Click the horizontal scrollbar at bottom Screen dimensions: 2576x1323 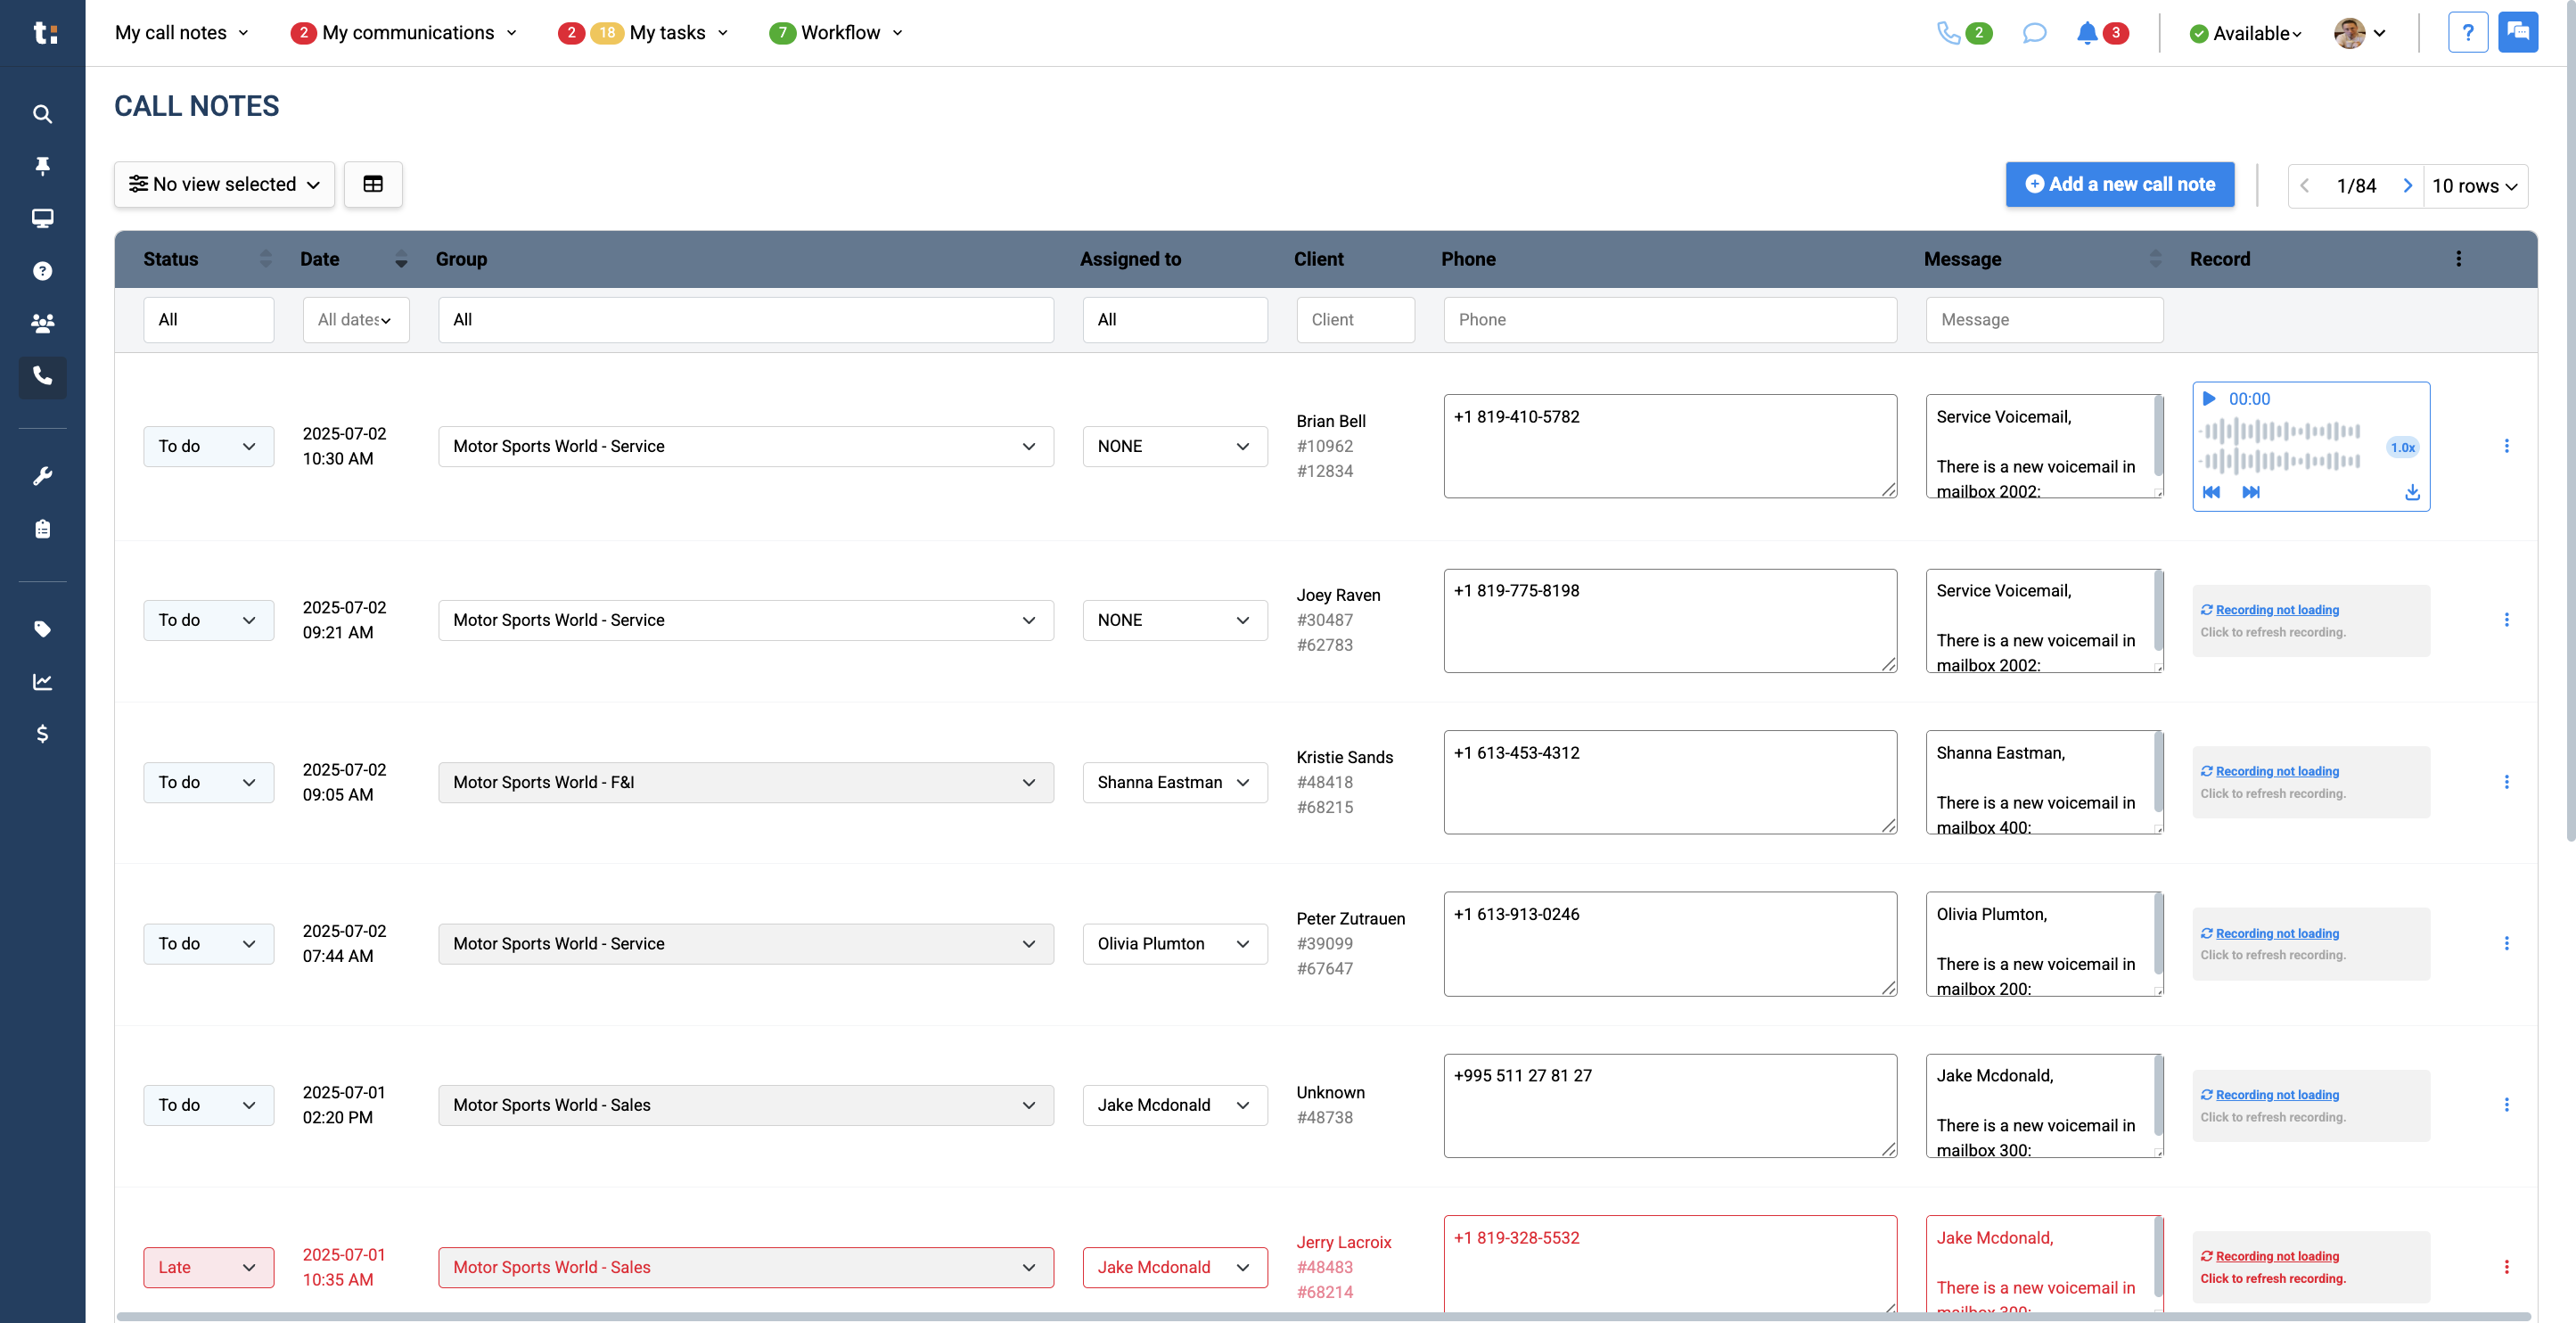pos(1322,1317)
